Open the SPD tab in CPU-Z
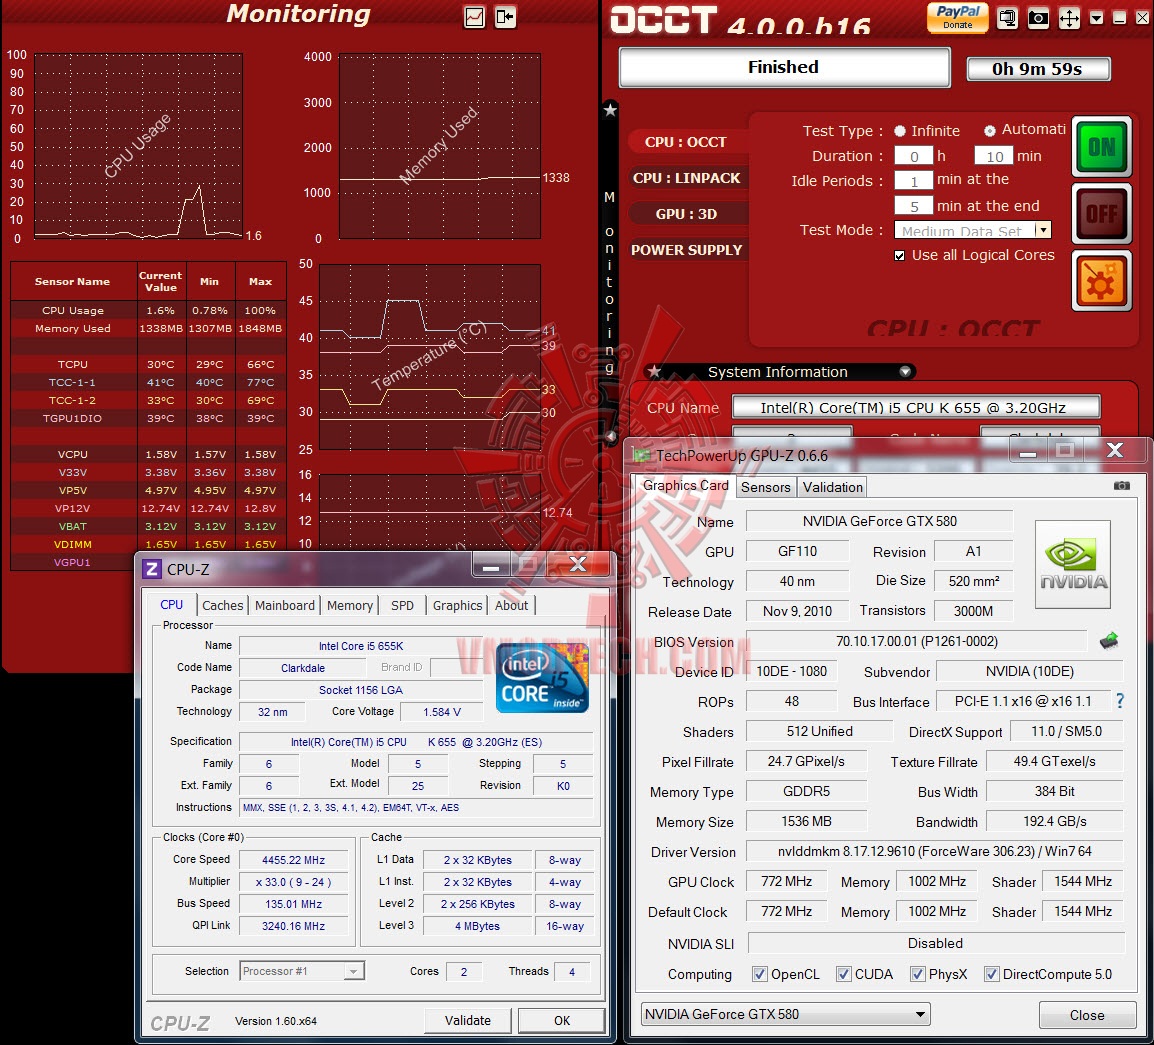Screen dimensions: 1154x1045 click(x=403, y=605)
